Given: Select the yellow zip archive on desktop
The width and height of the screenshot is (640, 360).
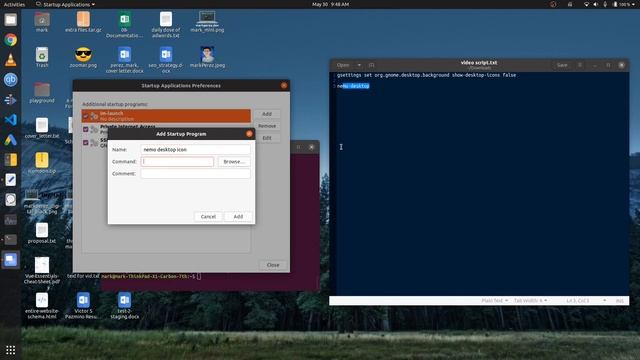Looking at the screenshot, I should [x=42, y=162].
